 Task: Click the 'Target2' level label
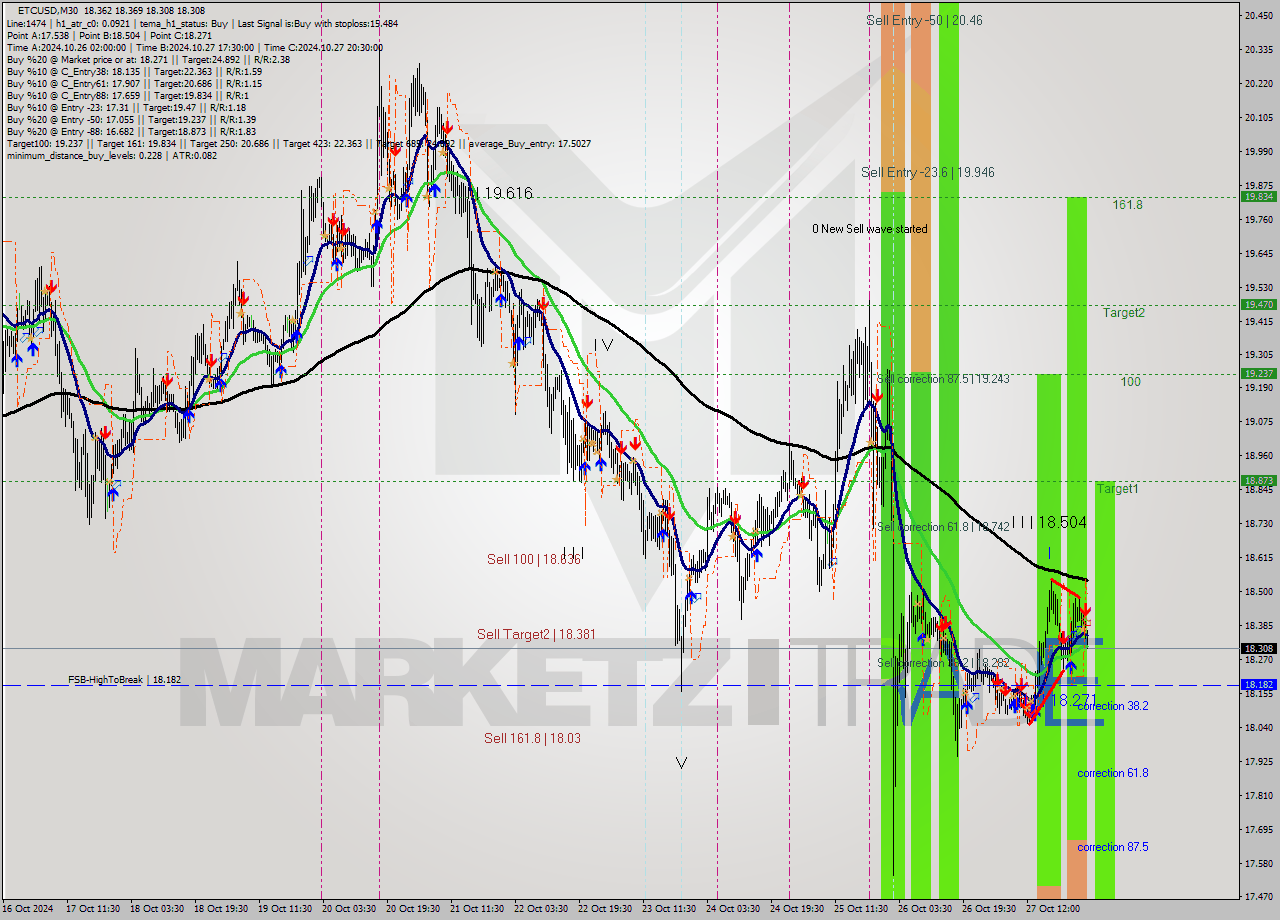1124,313
